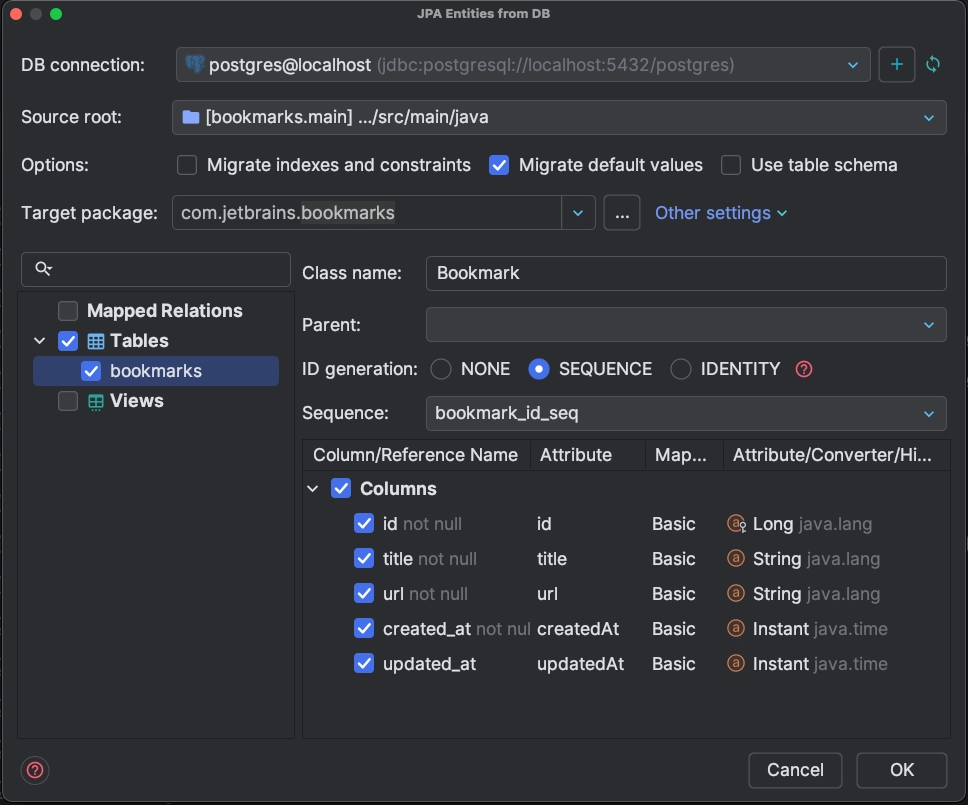Browse target package with ellipsis button

pyautogui.click(x=622, y=213)
